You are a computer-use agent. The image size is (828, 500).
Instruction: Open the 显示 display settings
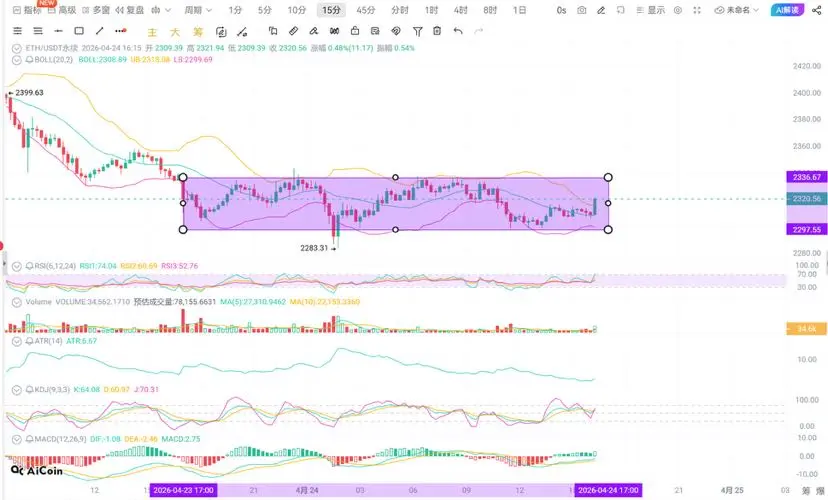point(651,10)
